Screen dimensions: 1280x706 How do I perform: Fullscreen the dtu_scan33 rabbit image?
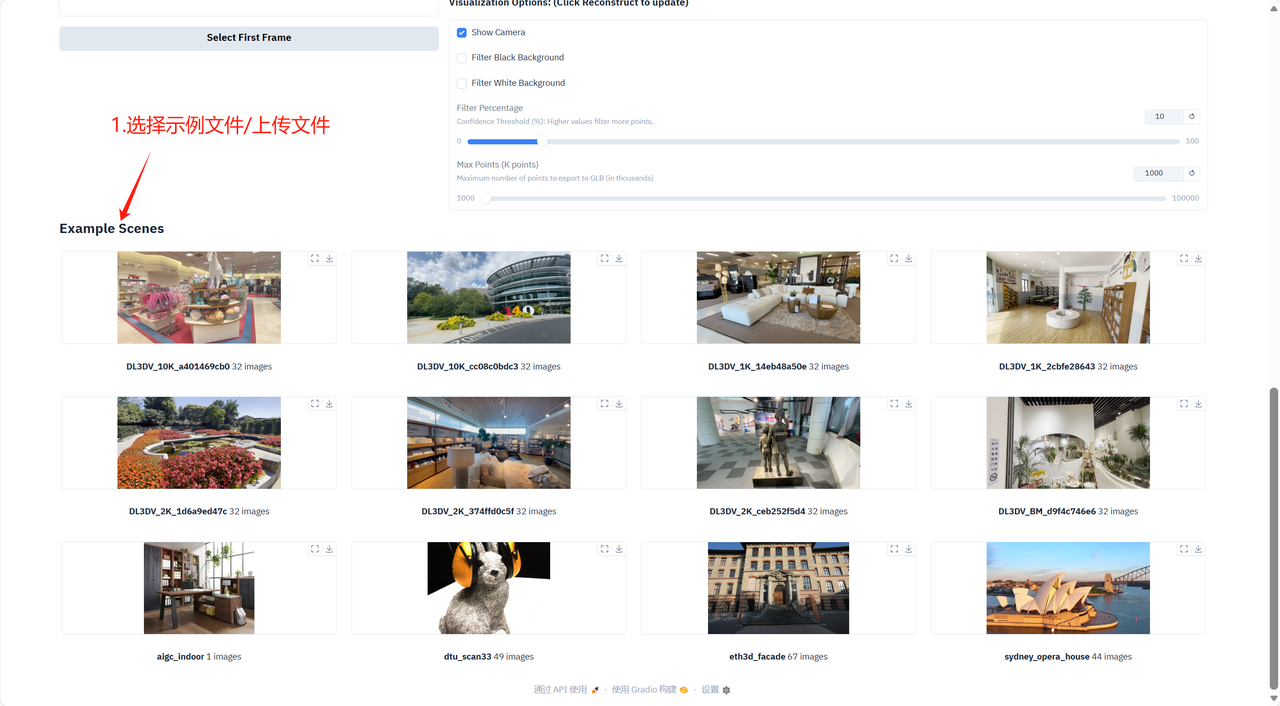point(605,549)
